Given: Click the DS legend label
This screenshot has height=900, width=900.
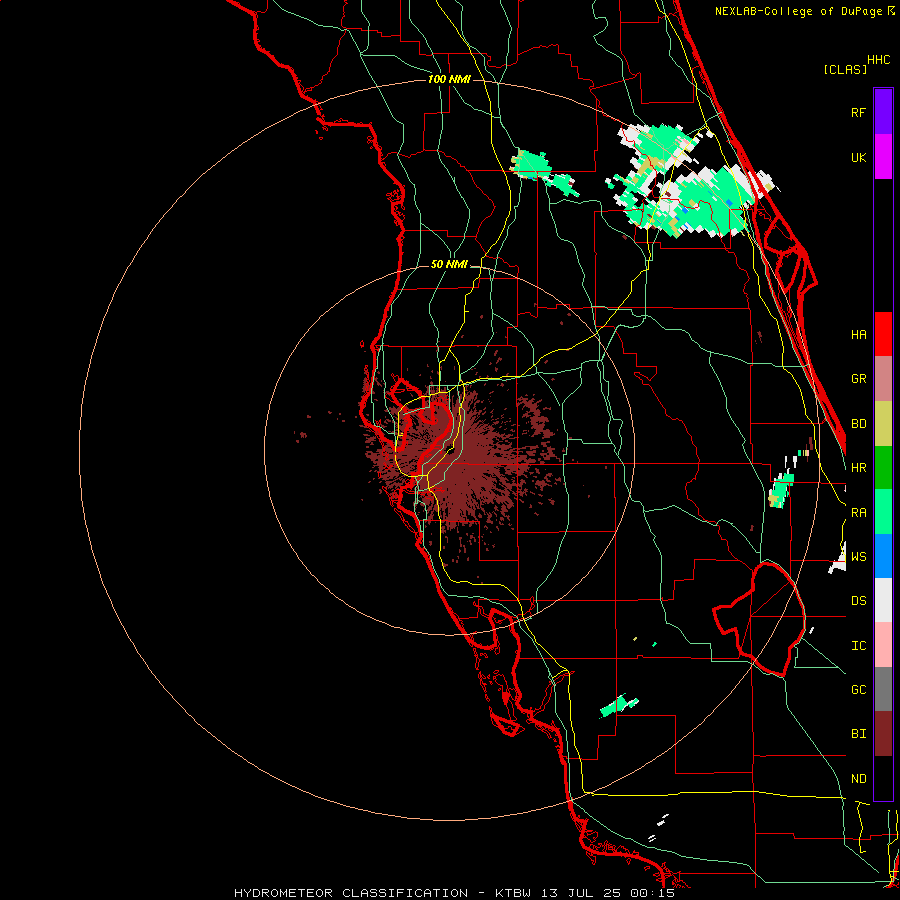Looking at the screenshot, I should [858, 601].
